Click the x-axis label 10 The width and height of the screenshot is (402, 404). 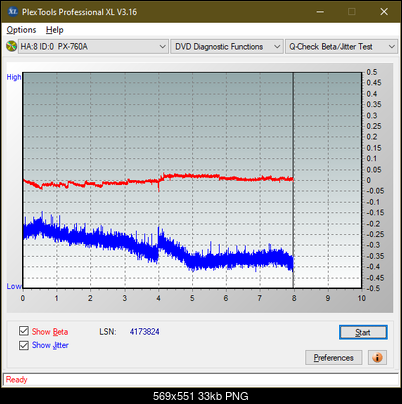coord(362,298)
